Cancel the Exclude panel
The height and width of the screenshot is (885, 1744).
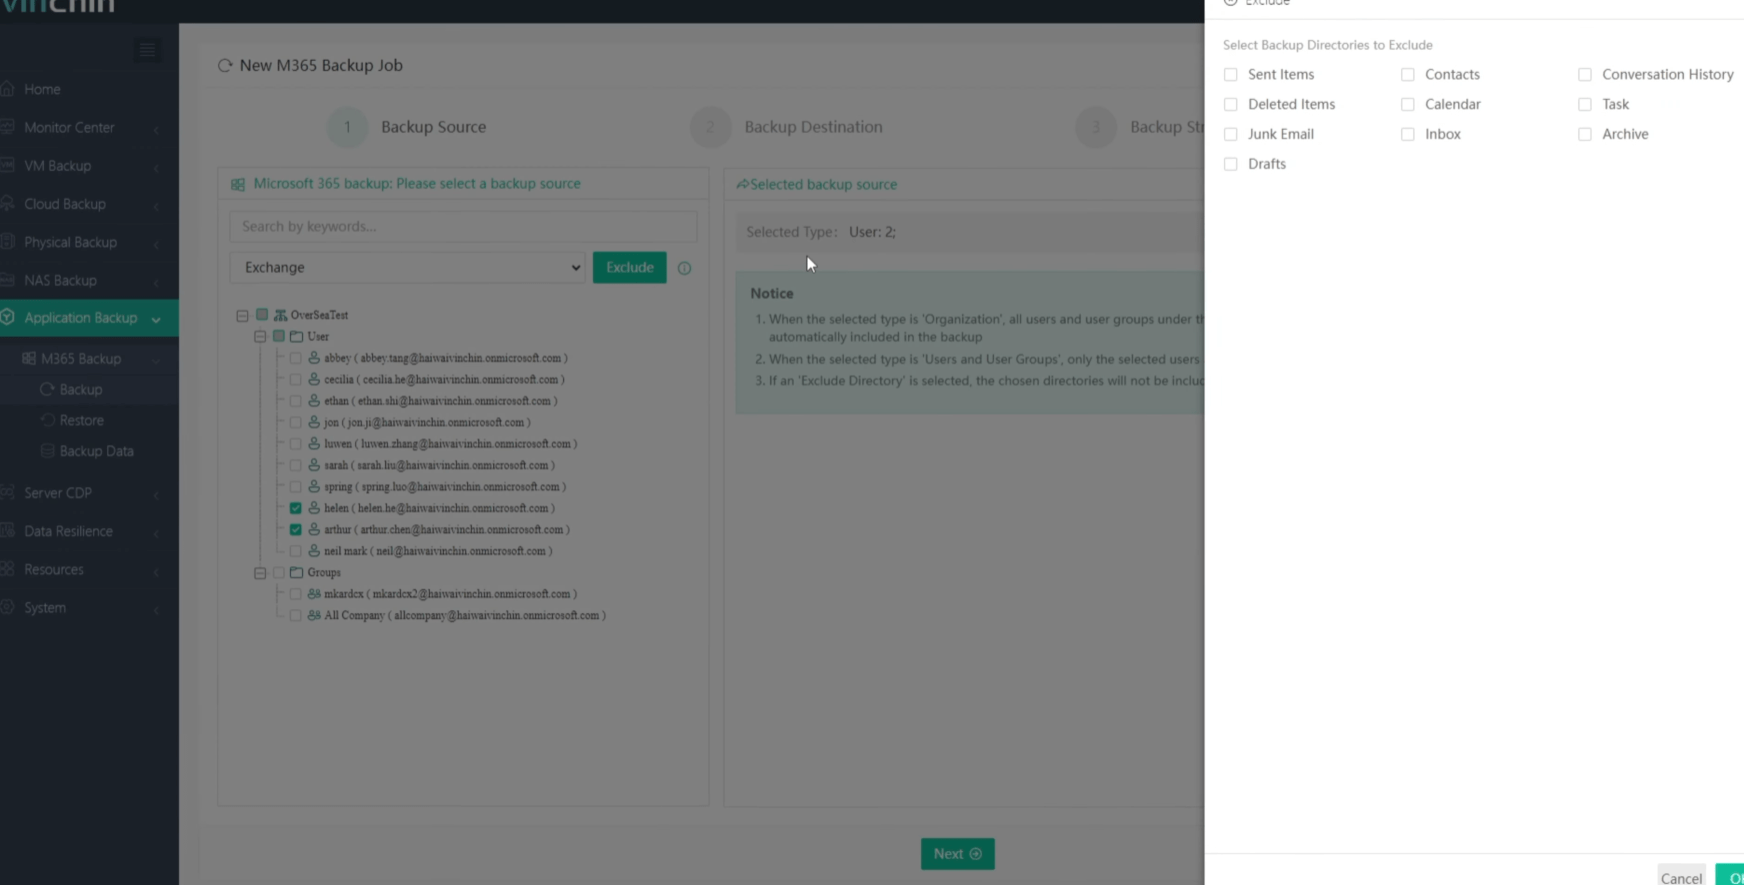[x=1681, y=877]
